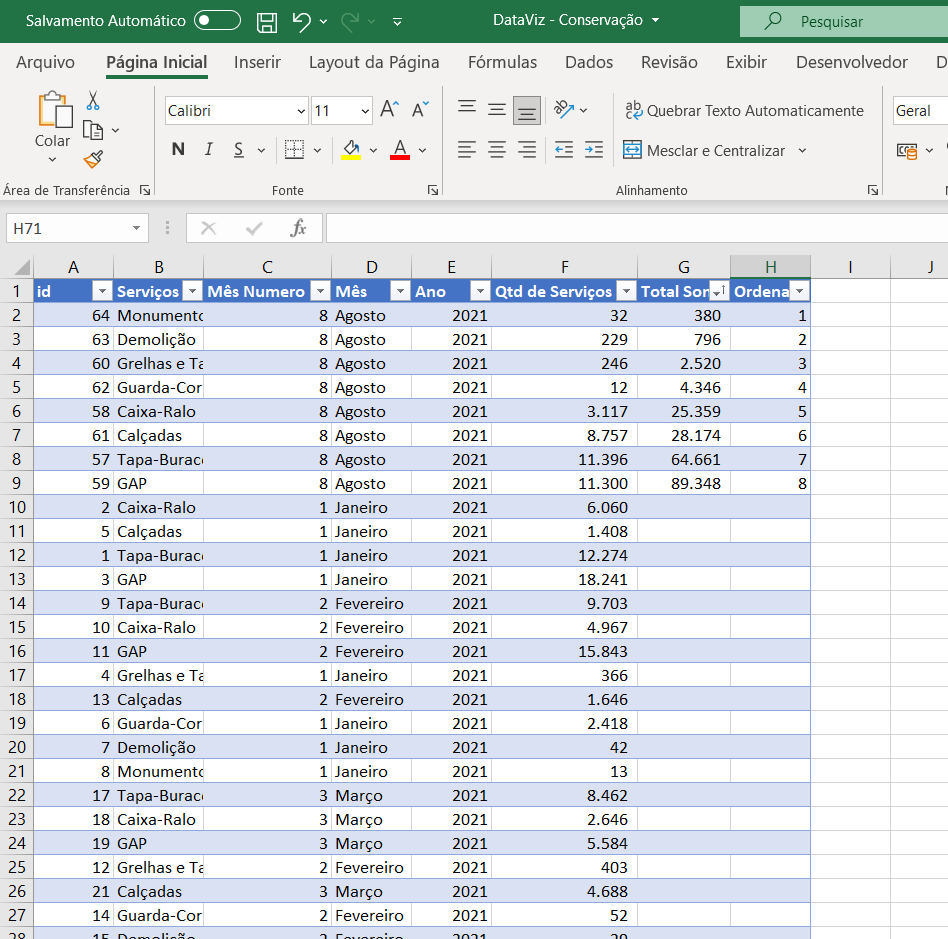Click into the formula bar
The height and width of the screenshot is (939, 948).
tap(637, 228)
